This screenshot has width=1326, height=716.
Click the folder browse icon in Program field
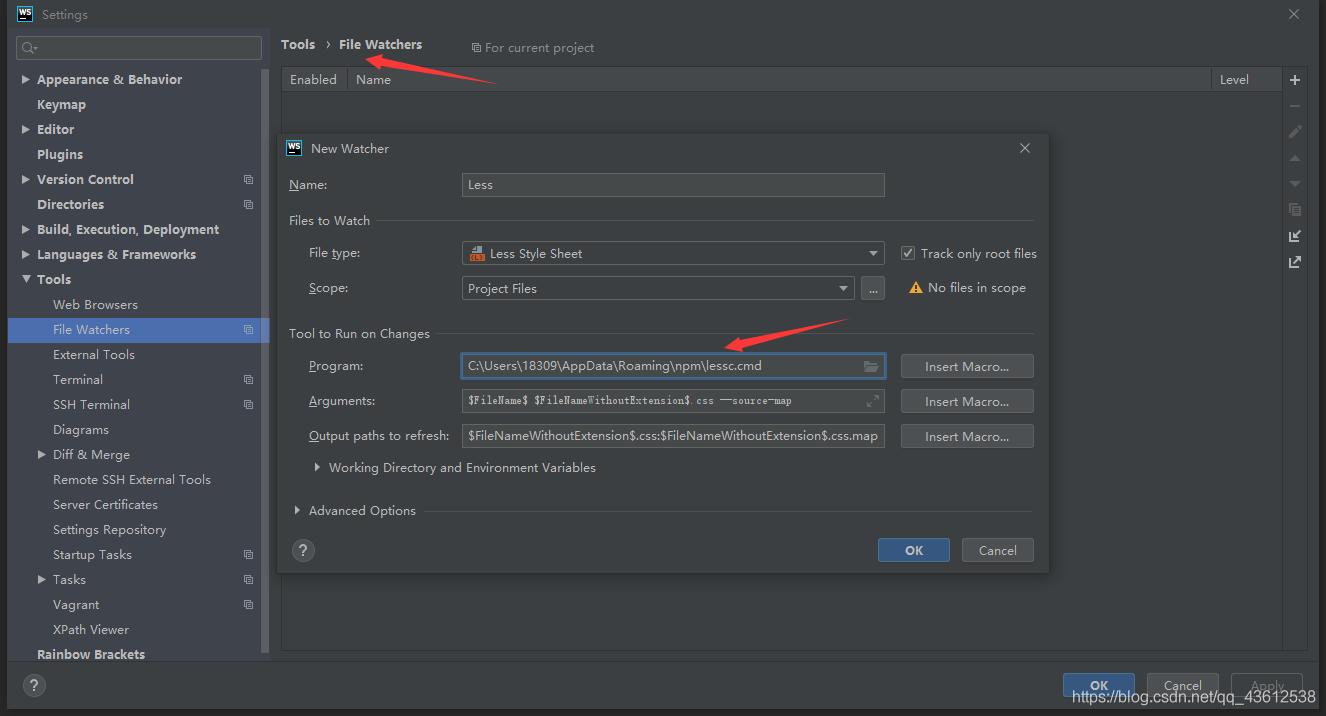[x=871, y=366]
